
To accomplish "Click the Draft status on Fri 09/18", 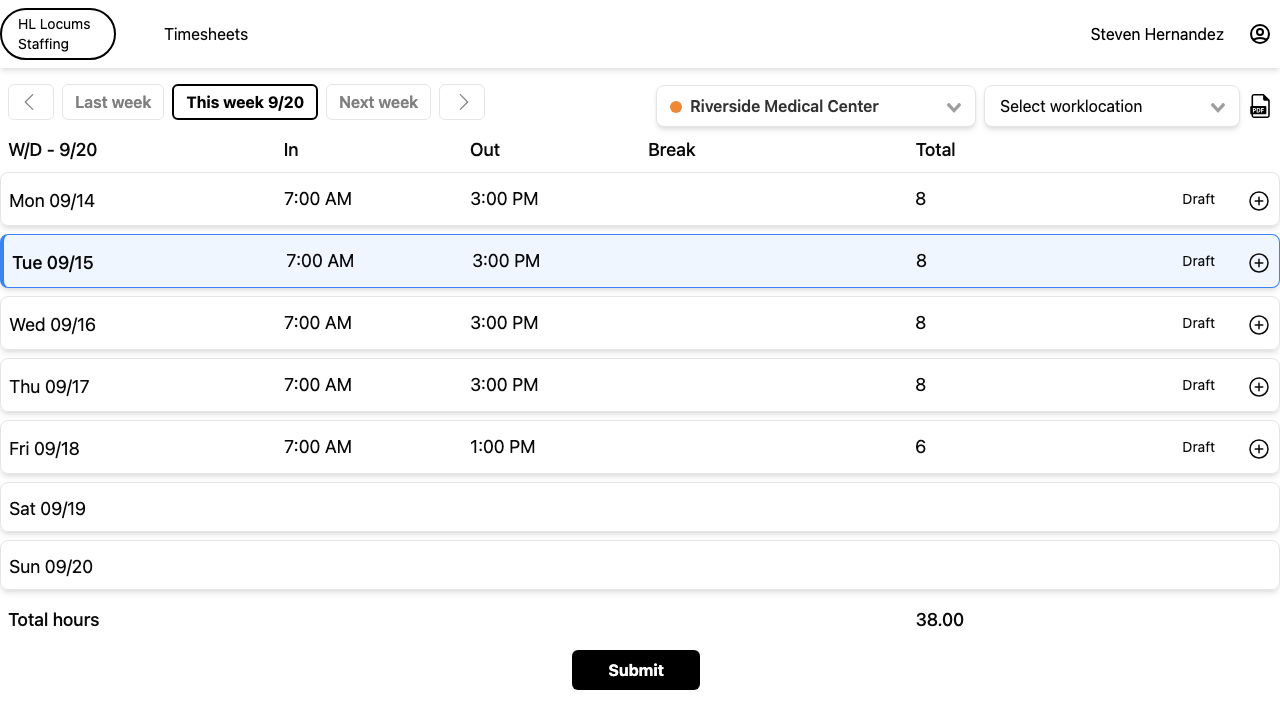I will pyautogui.click(x=1198, y=447).
